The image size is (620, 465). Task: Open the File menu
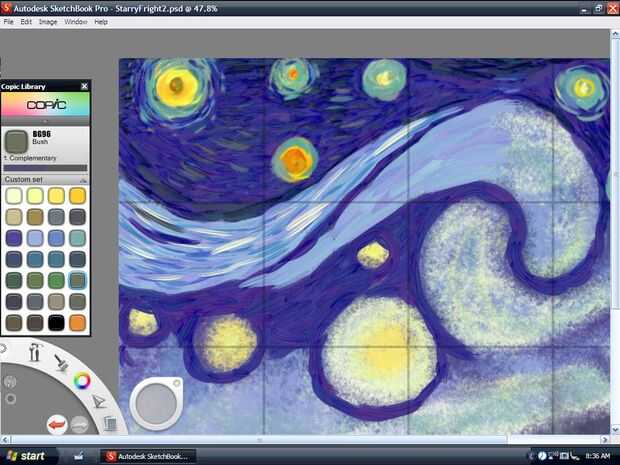[8, 22]
